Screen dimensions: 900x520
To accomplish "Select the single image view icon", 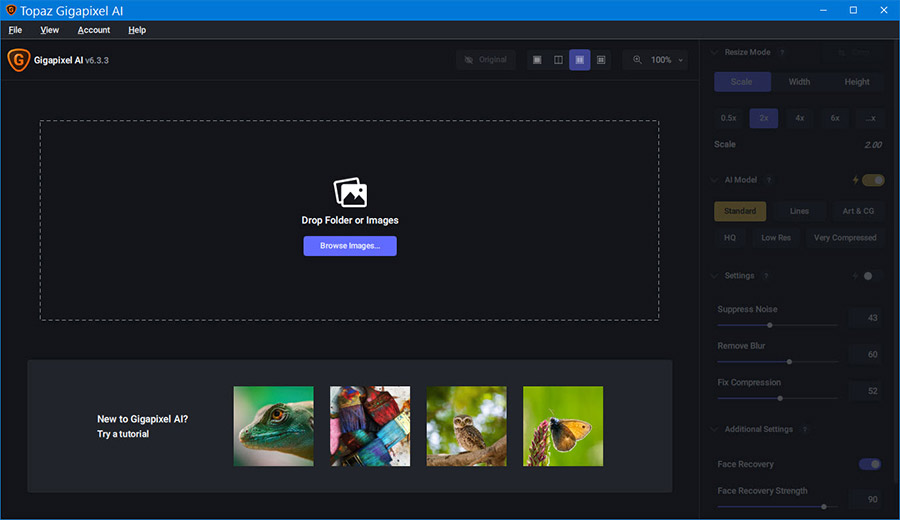I will coord(537,60).
